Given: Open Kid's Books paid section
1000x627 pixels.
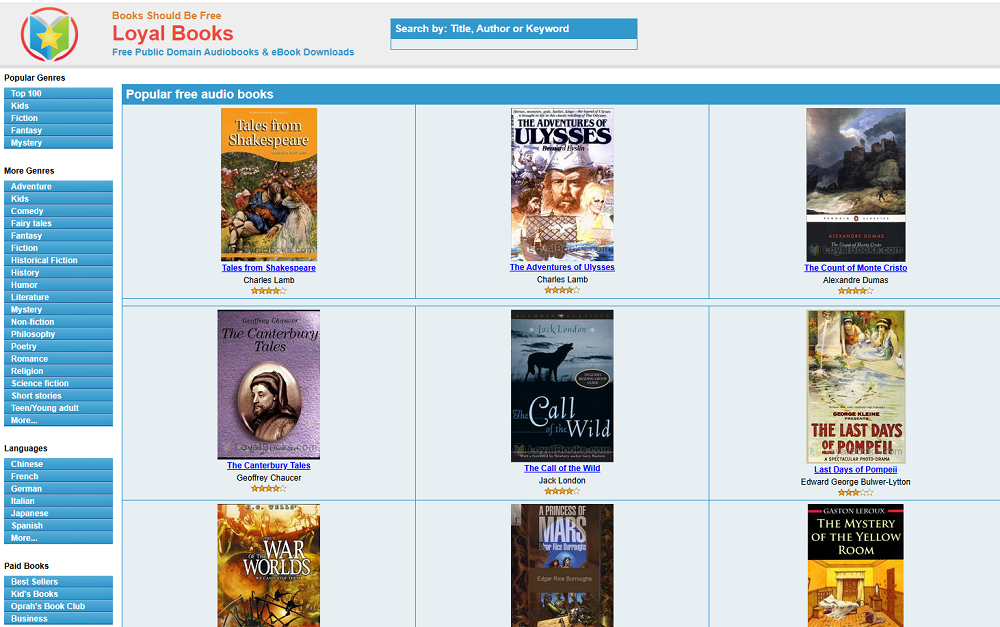Looking at the screenshot, I should [58, 594].
